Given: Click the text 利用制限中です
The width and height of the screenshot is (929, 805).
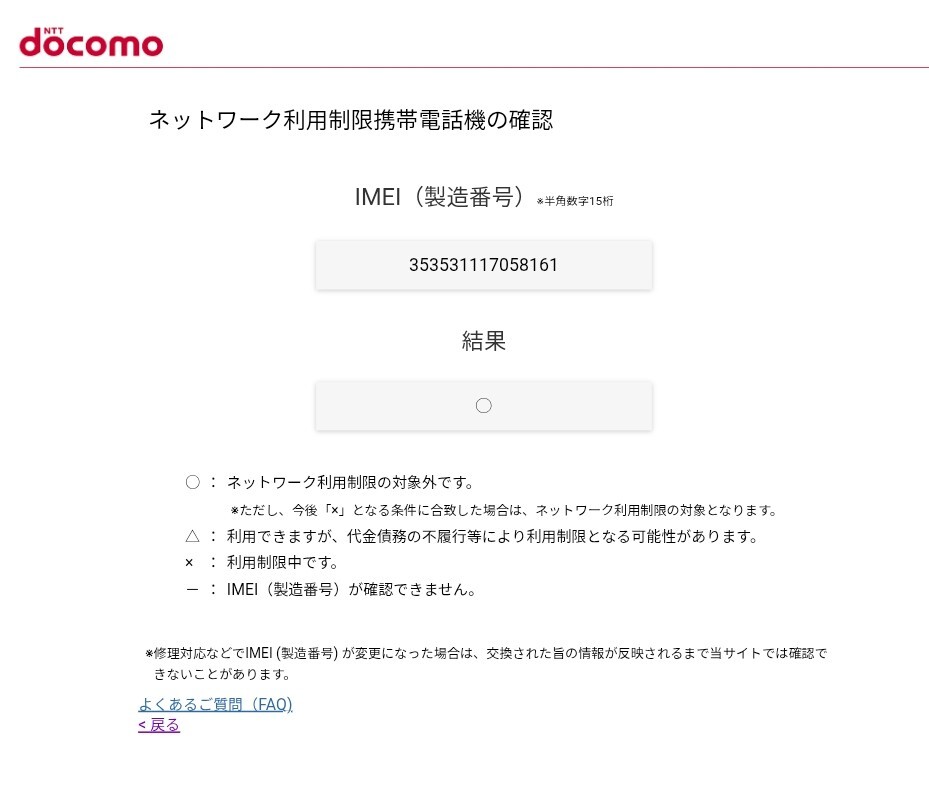Looking at the screenshot, I should pyautogui.click(x=282, y=563).
